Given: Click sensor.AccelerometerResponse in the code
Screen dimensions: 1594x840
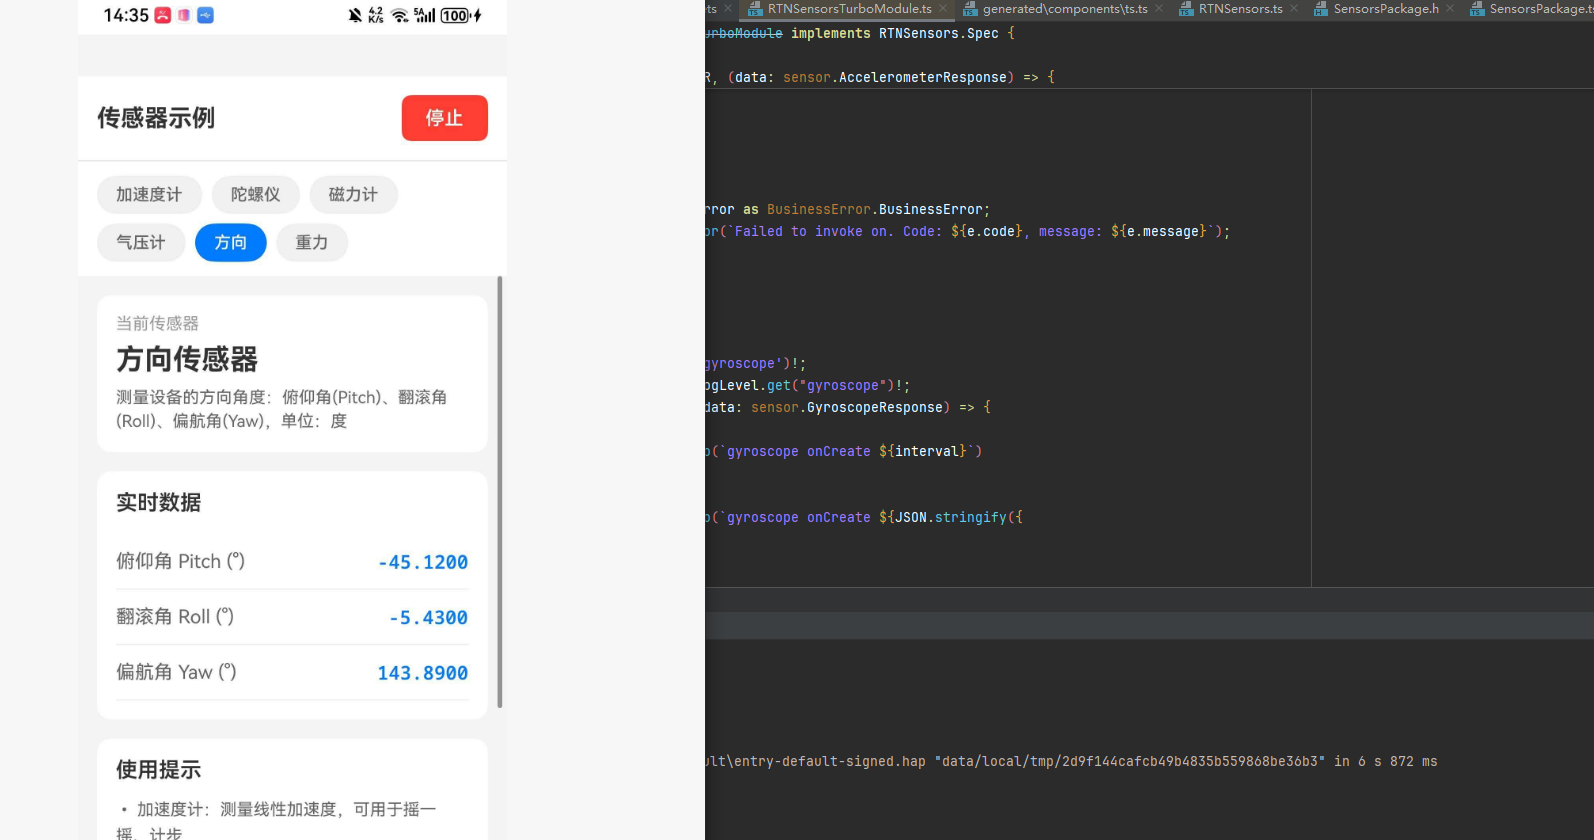Looking at the screenshot, I should [895, 77].
